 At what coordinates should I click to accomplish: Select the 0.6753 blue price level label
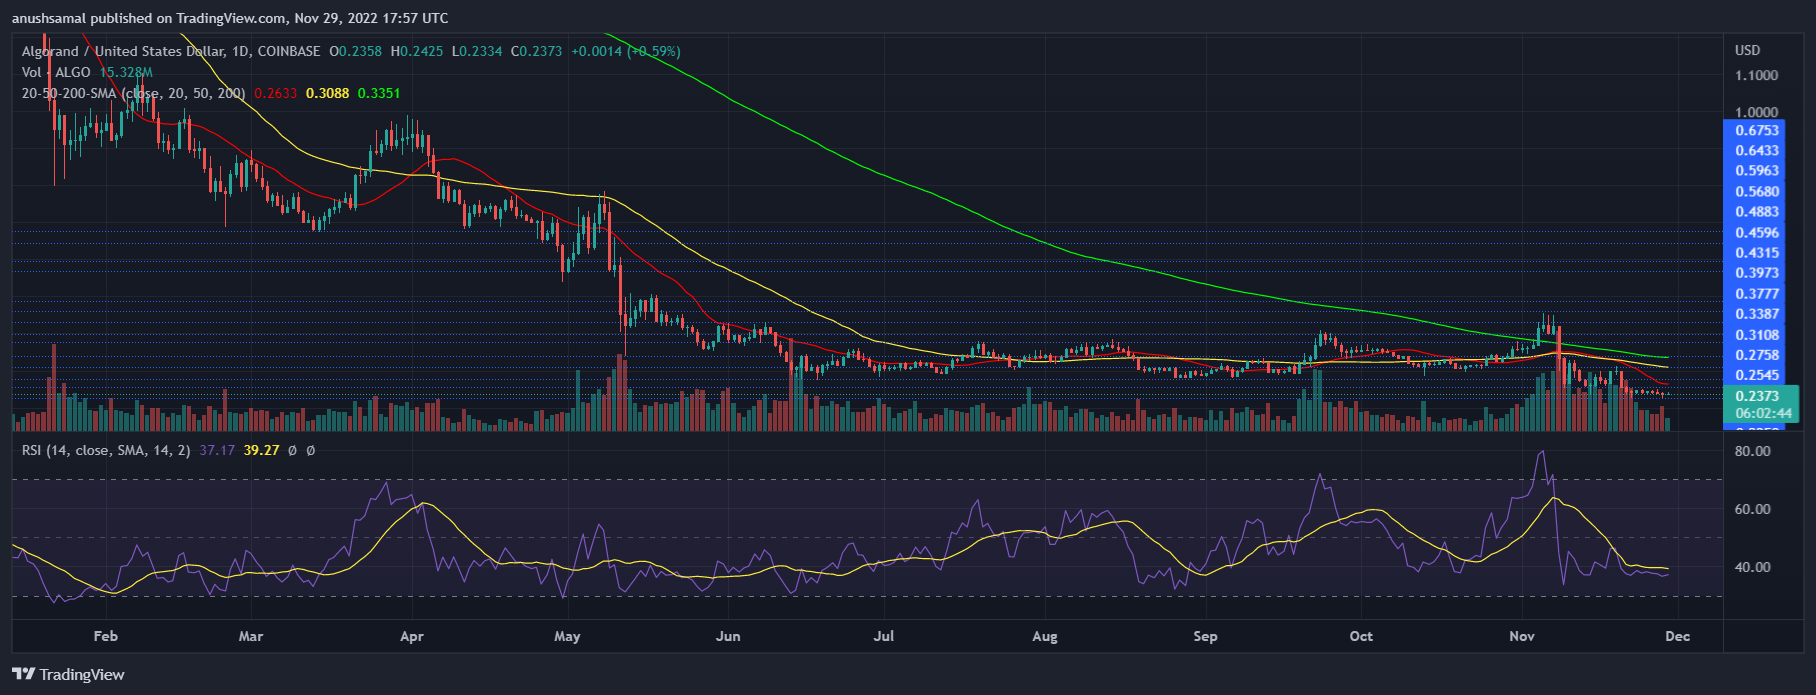tap(1757, 130)
